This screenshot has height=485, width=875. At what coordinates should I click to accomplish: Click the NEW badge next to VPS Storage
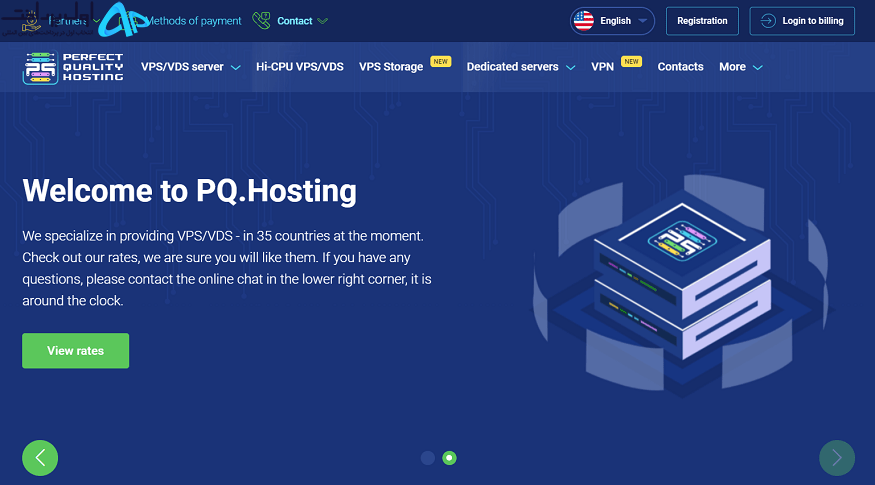click(x=441, y=61)
